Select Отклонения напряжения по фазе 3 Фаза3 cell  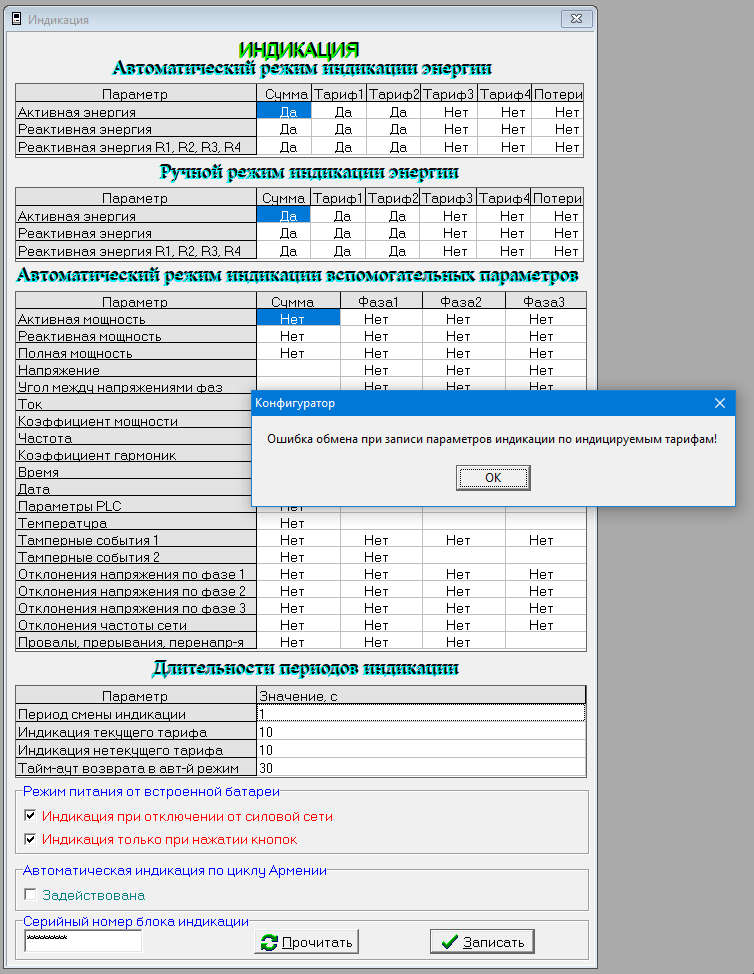click(545, 608)
